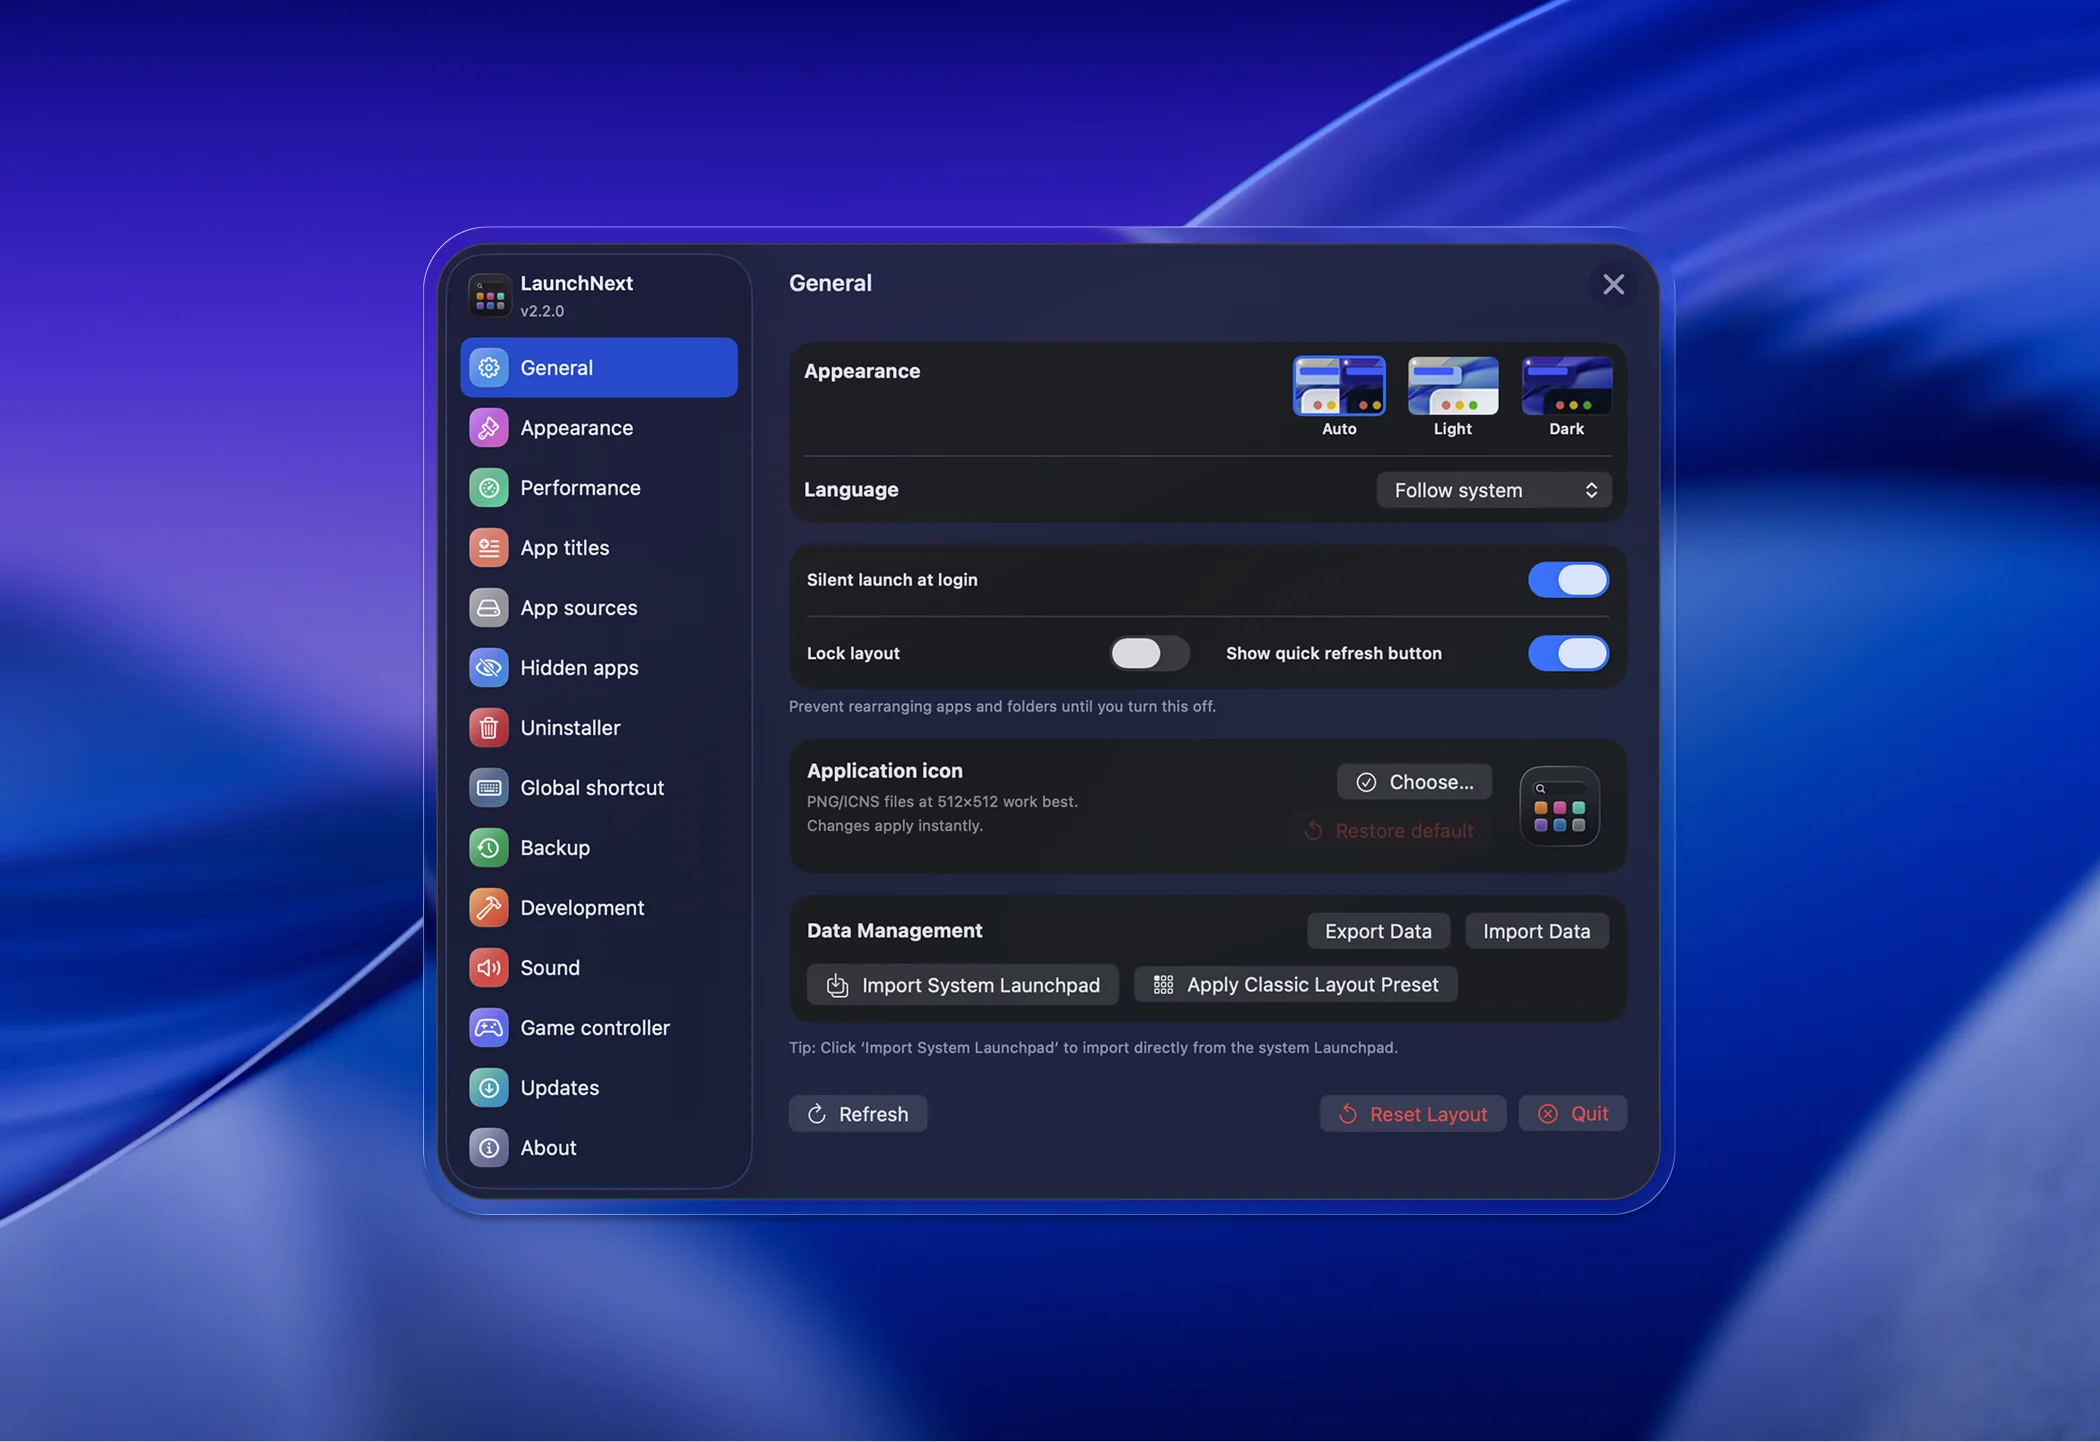Disable Silent launch at login
Image resolution: width=2100 pixels, height=1442 pixels.
1567,580
